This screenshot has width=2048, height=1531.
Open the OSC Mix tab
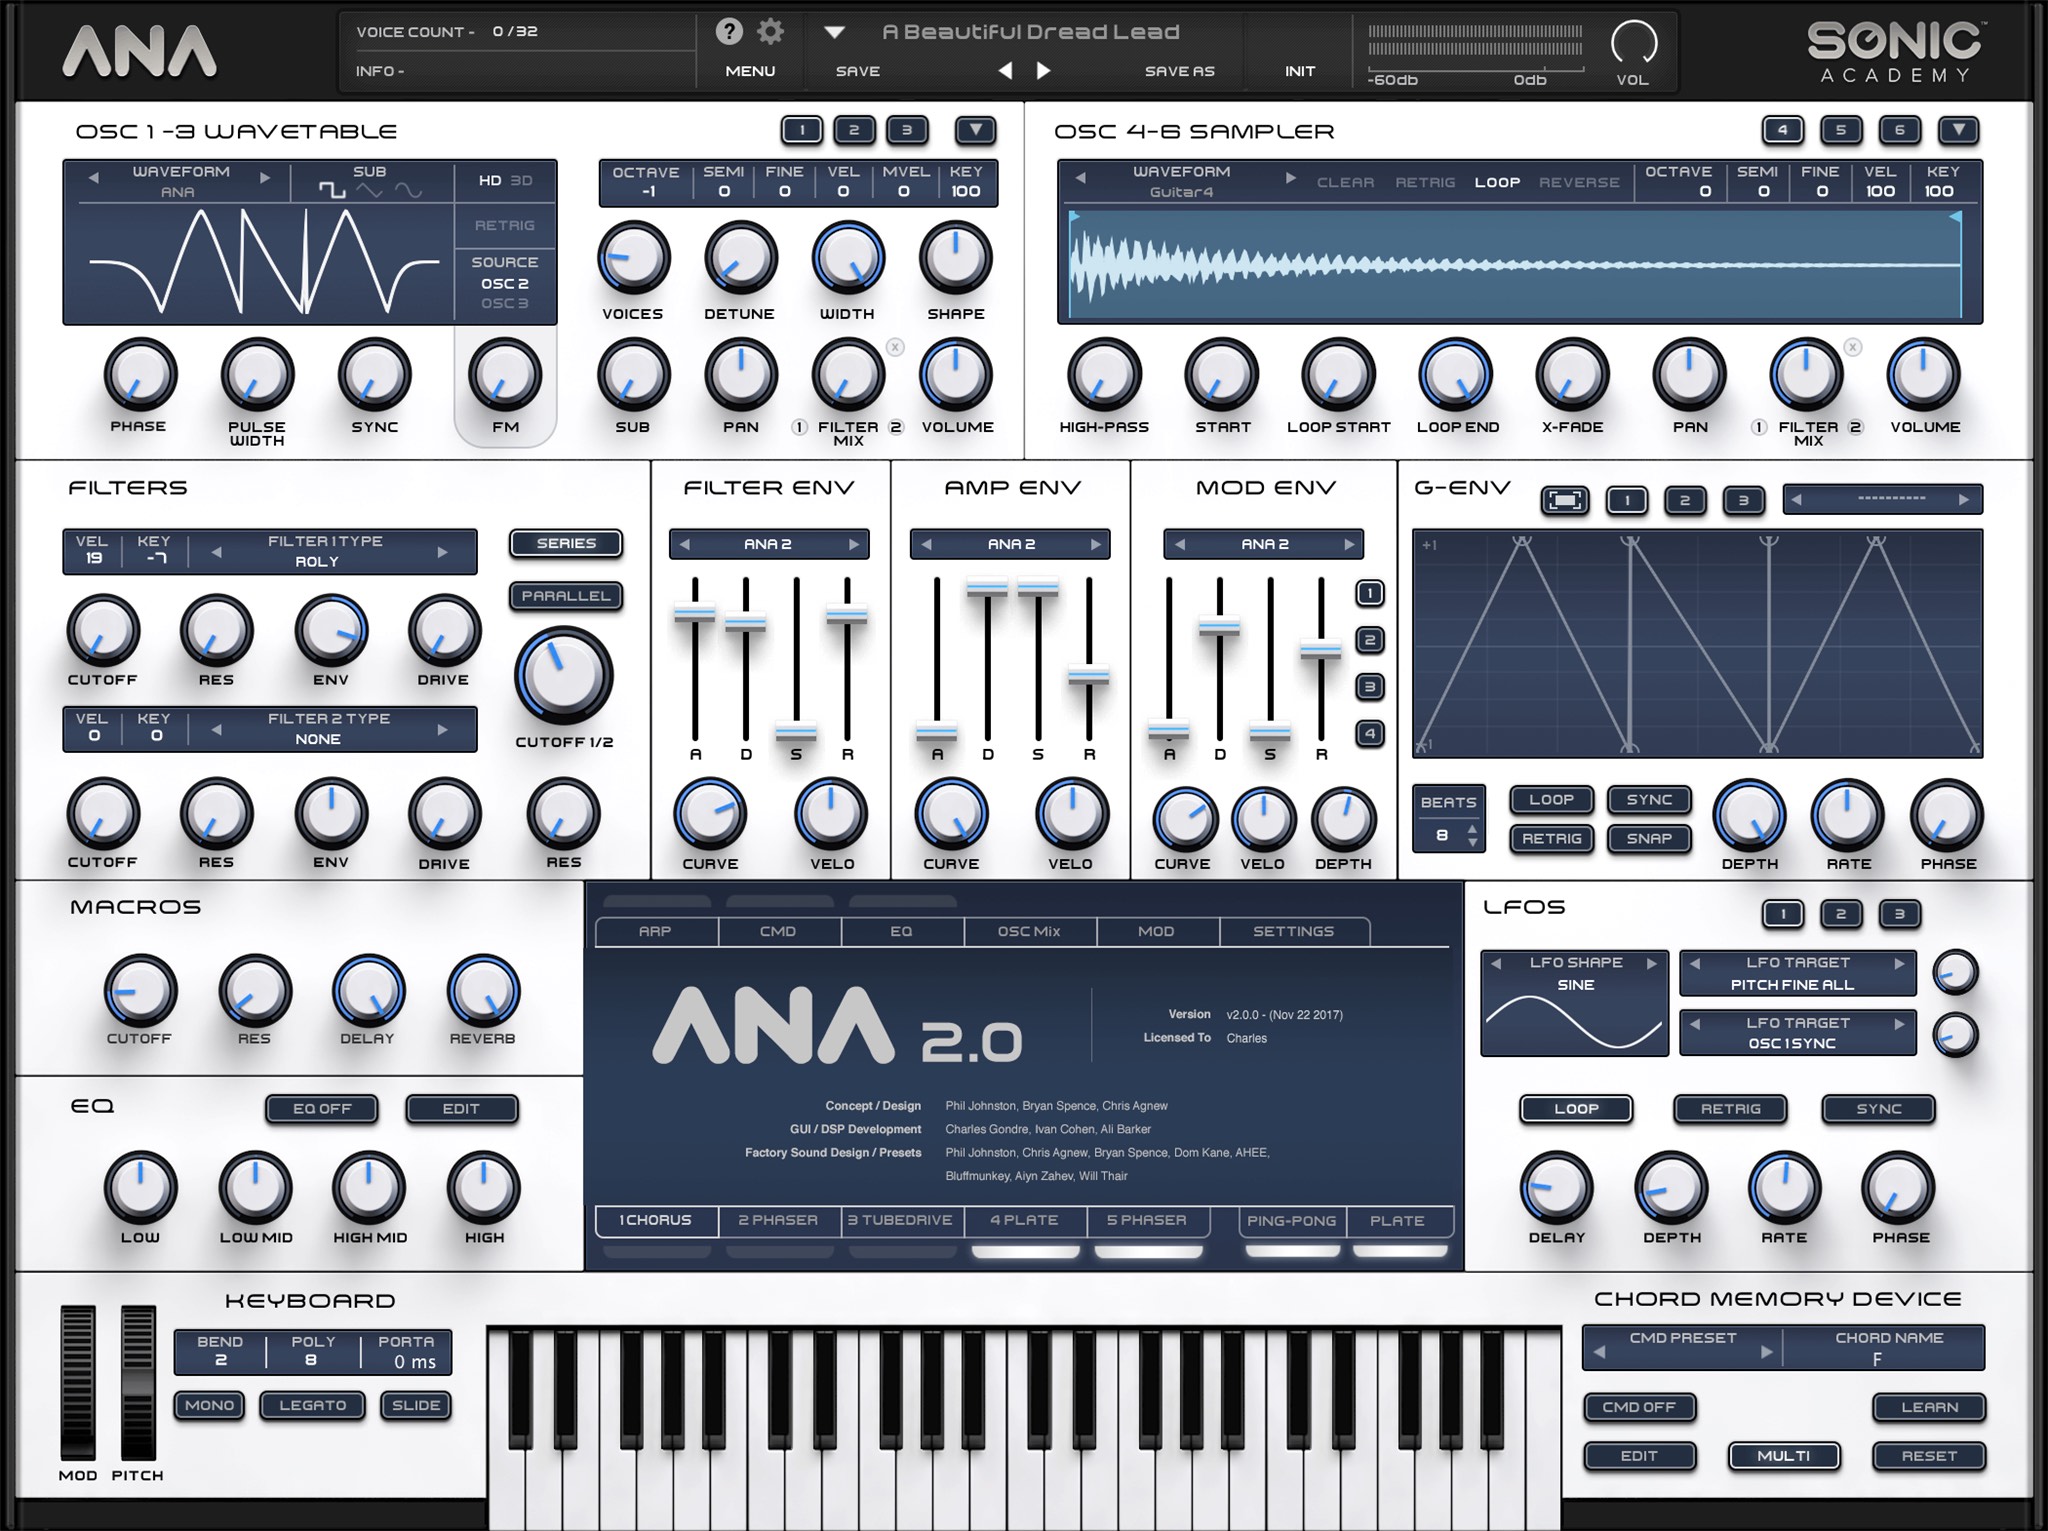point(1028,931)
